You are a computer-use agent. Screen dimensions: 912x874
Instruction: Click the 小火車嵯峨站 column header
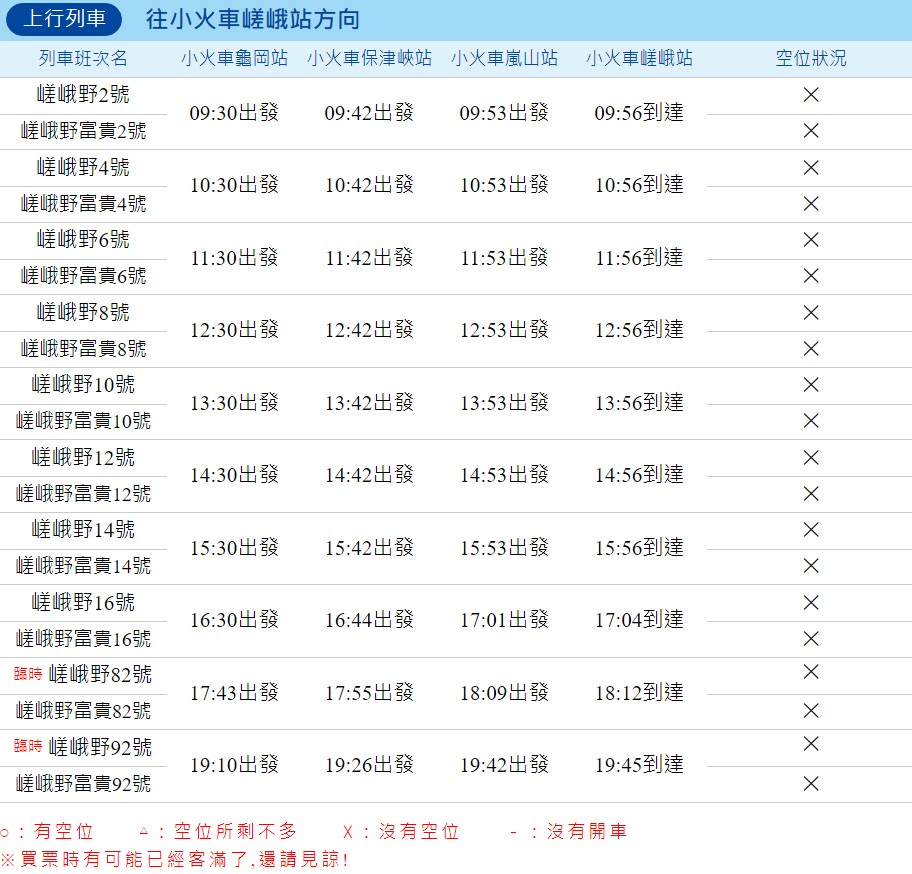click(x=639, y=58)
